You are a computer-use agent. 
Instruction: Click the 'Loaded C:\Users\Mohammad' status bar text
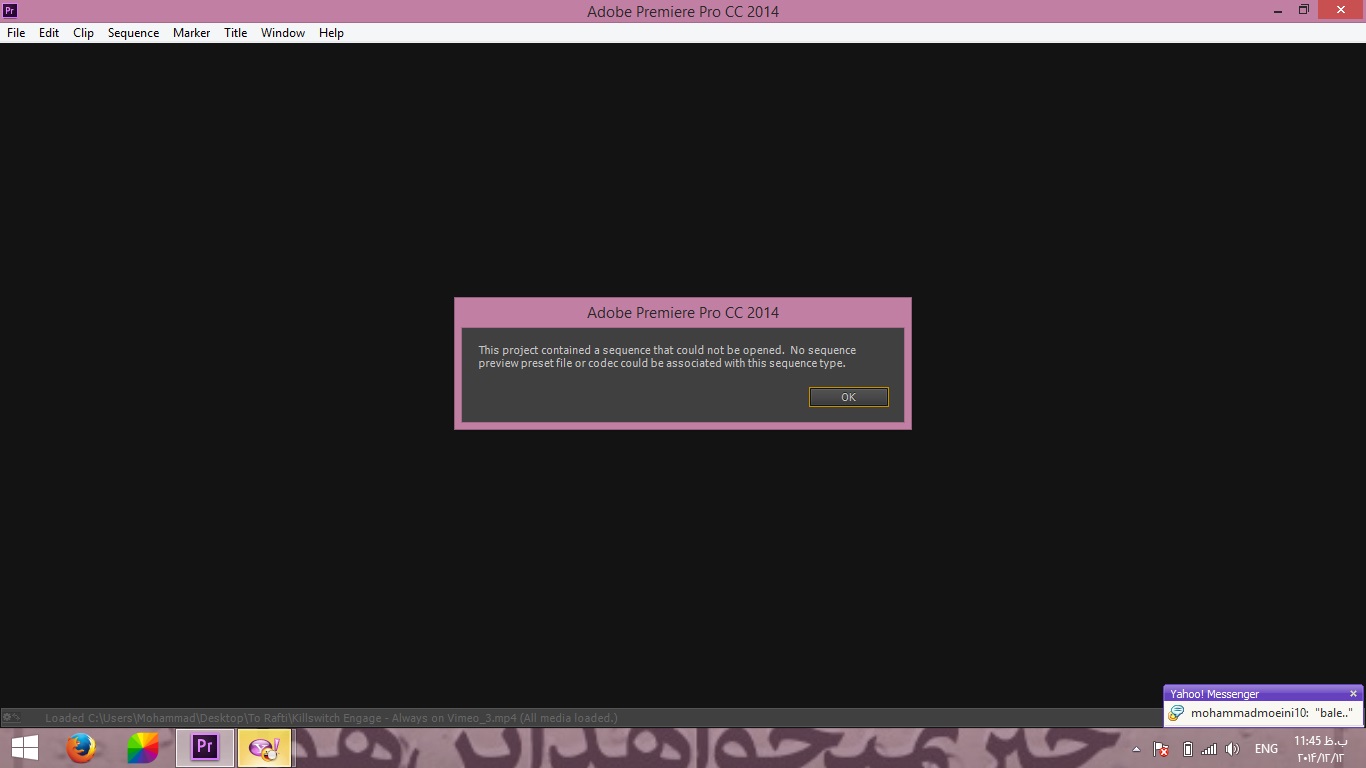[x=331, y=718]
